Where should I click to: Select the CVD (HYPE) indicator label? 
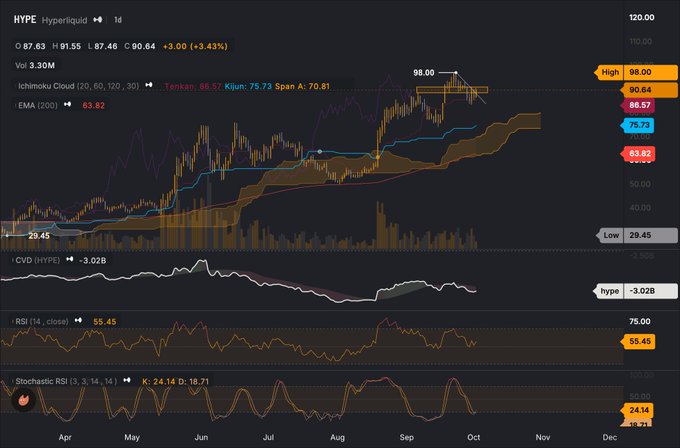38,260
